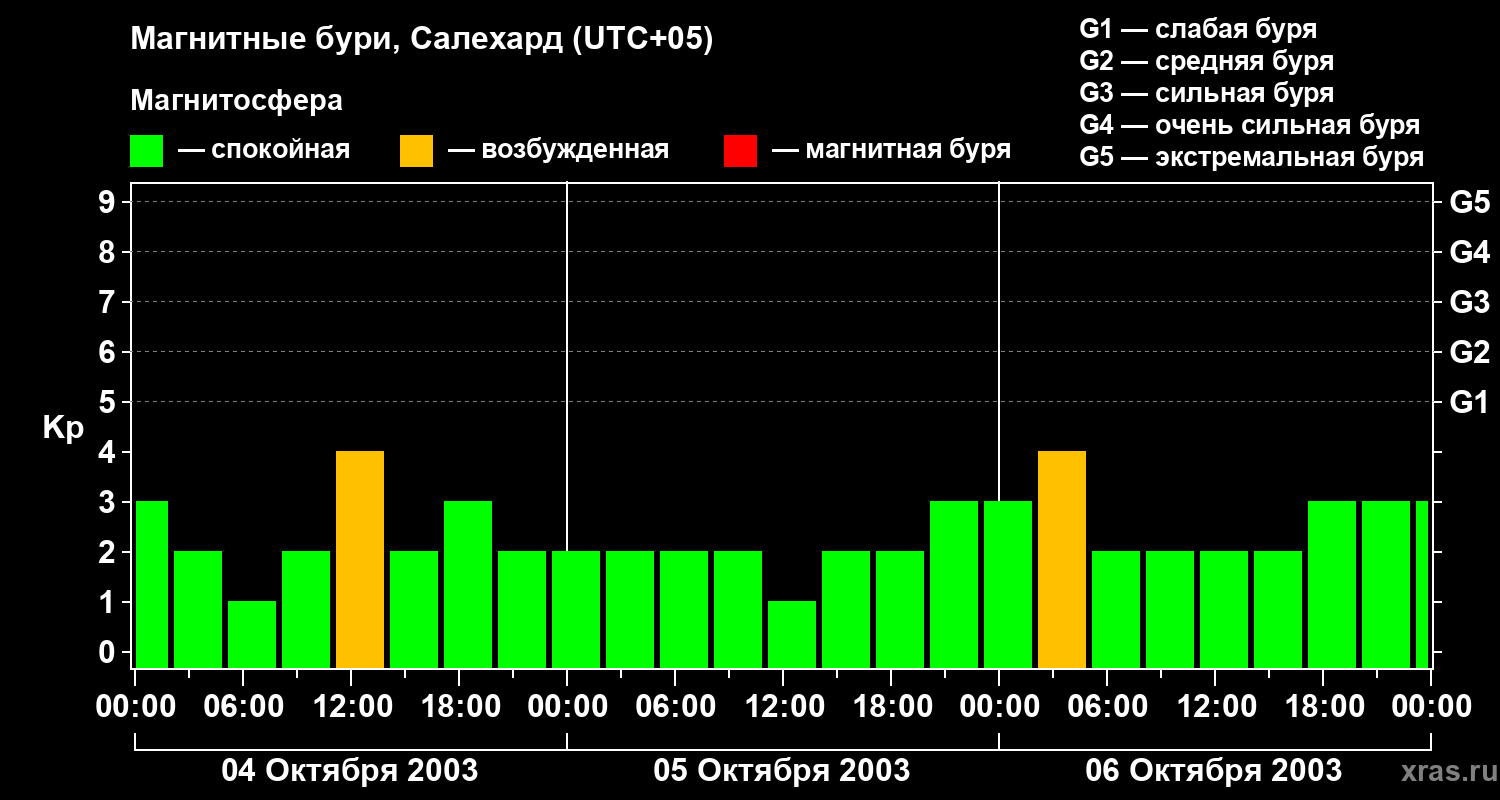
Task: Click the '06:00' time label under 05 Октября
Action: [675, 707]
